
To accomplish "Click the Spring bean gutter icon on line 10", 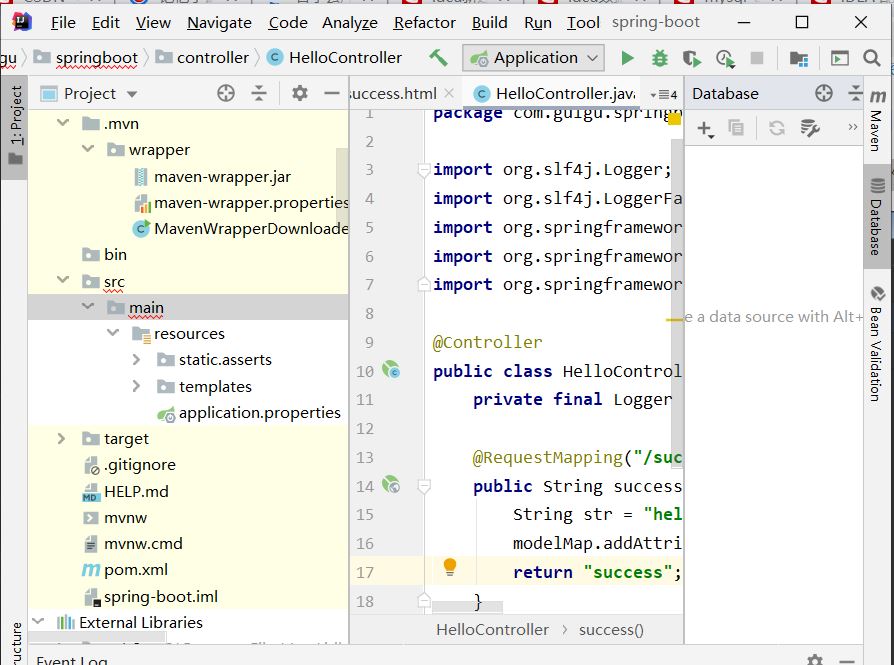I will [391, 370].
